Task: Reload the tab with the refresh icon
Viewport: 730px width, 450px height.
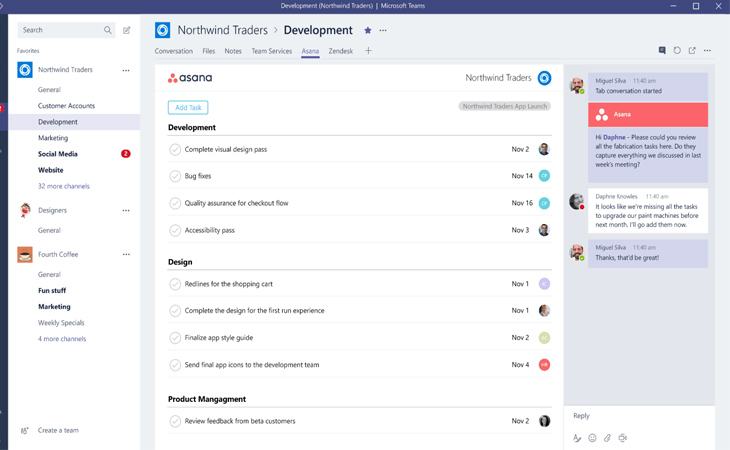Action: 677,50
